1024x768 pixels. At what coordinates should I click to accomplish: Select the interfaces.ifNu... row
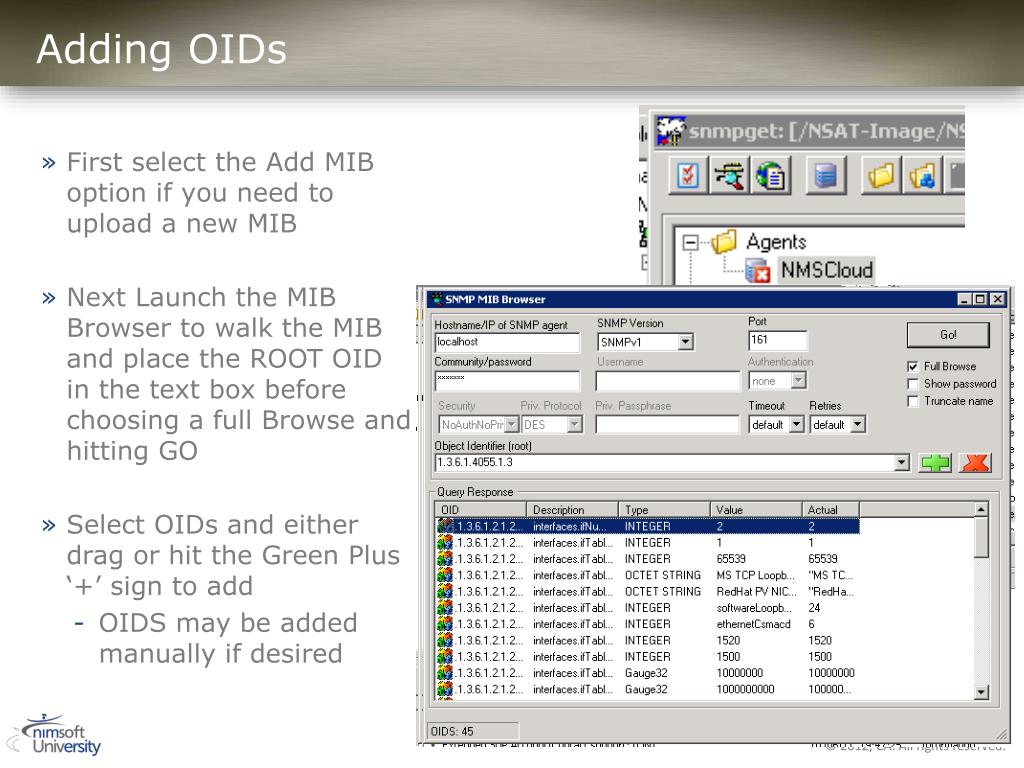click(647, 526)
